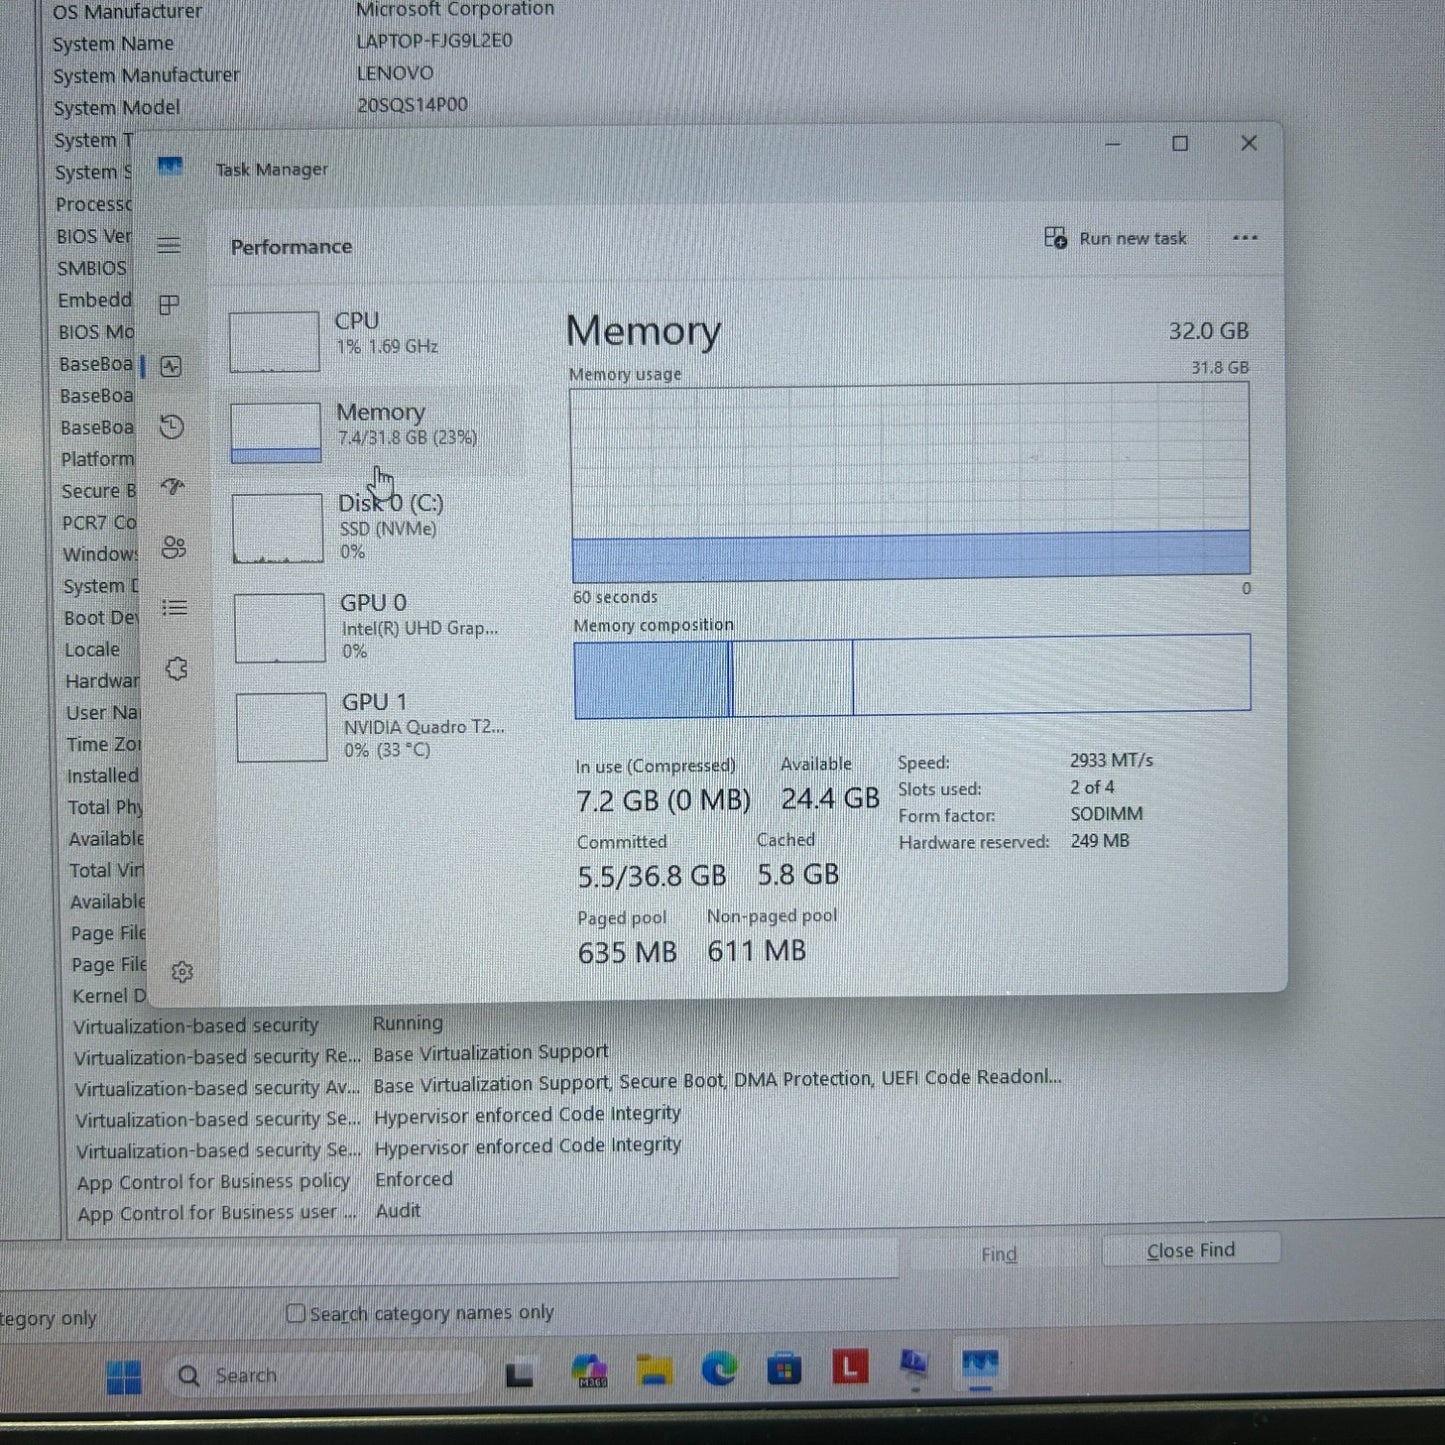This screenshot has width=1445, height=1445.
Task: Open Task Manager Settings gear
Action: tap(182, 972)
